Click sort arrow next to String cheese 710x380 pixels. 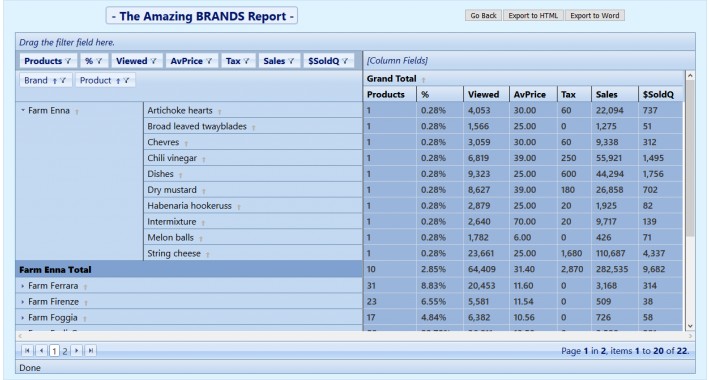click(207, 255)
